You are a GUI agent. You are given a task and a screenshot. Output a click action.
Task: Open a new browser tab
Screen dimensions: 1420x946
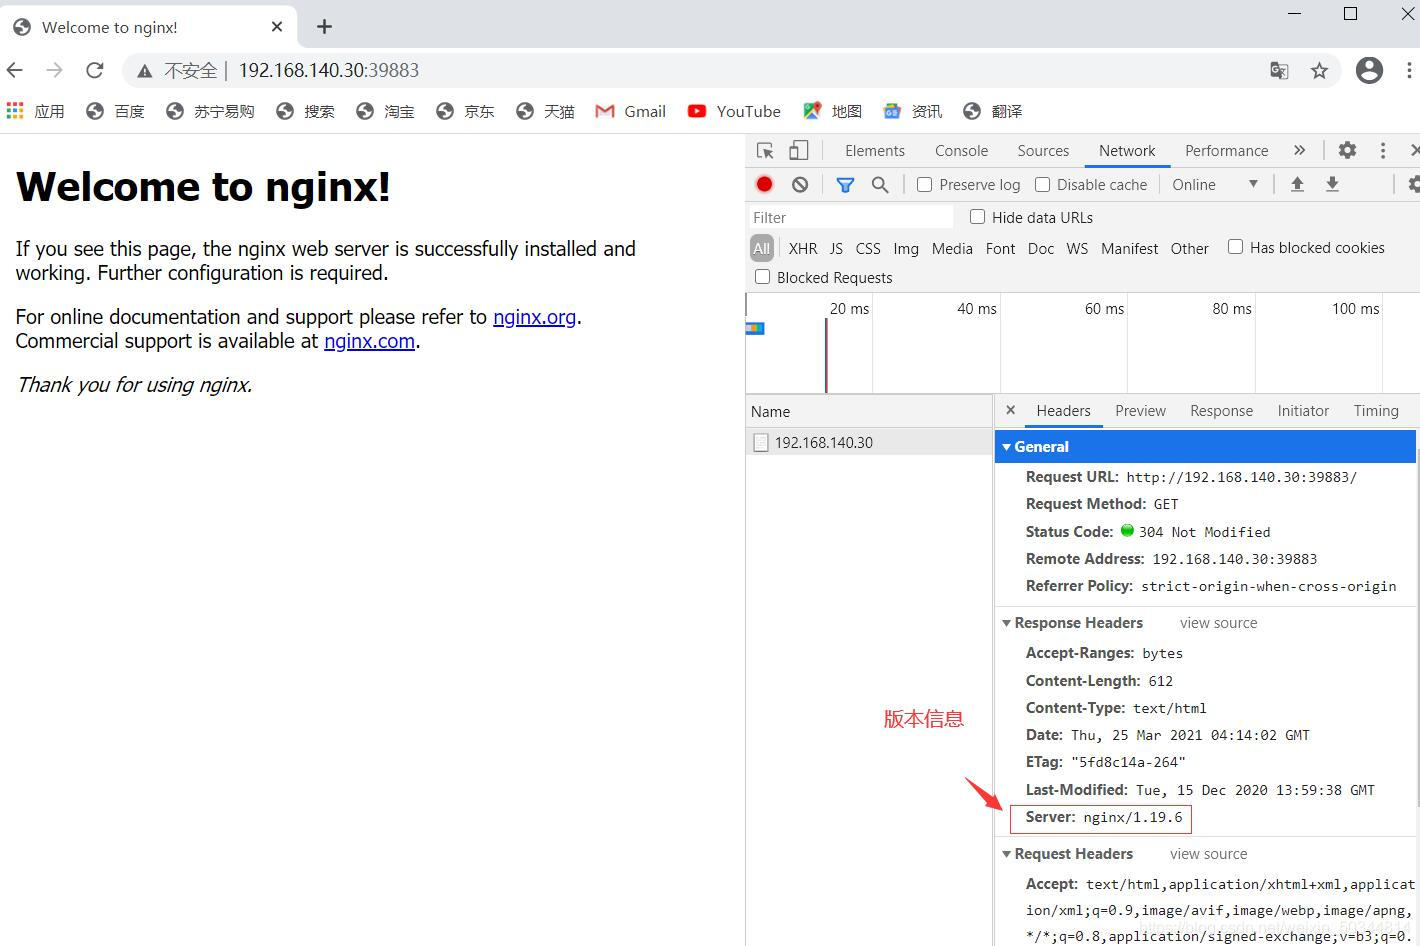click(324, 27)
